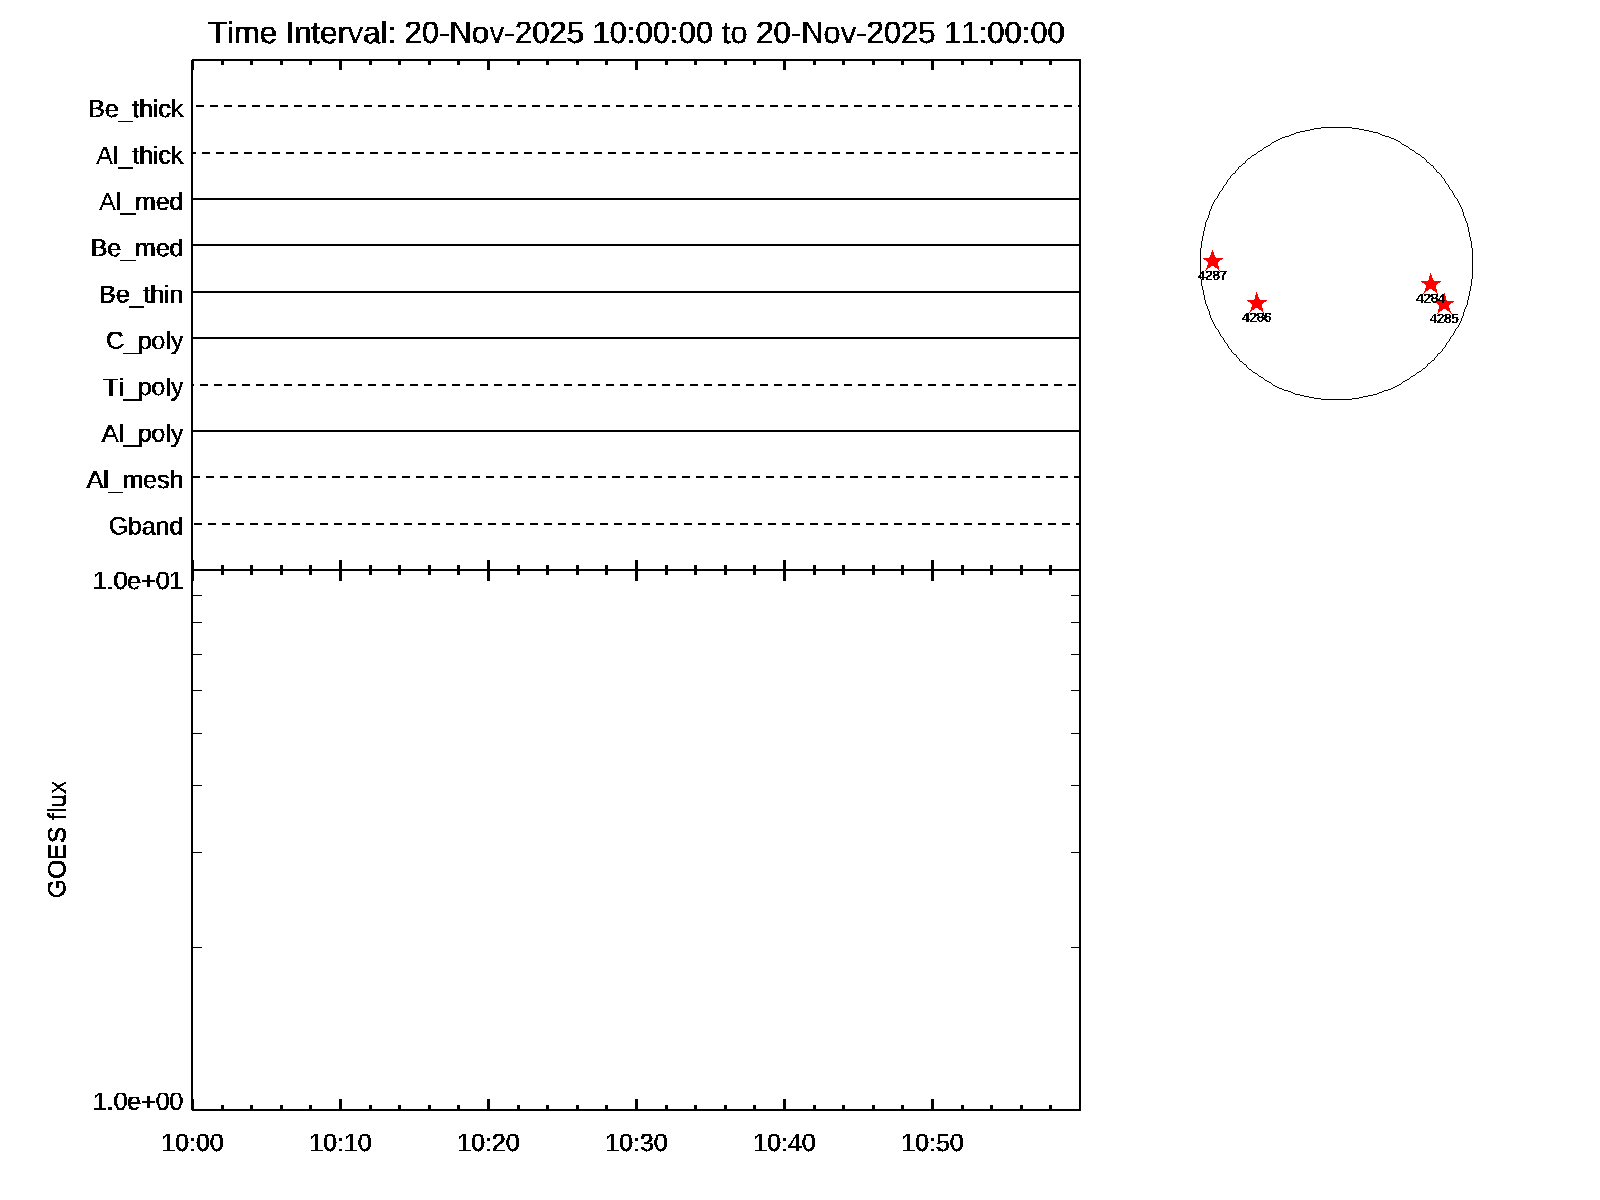Click the Time Interval plot title
This screenshot has height=1200, width=1600.
click(636, 33)
